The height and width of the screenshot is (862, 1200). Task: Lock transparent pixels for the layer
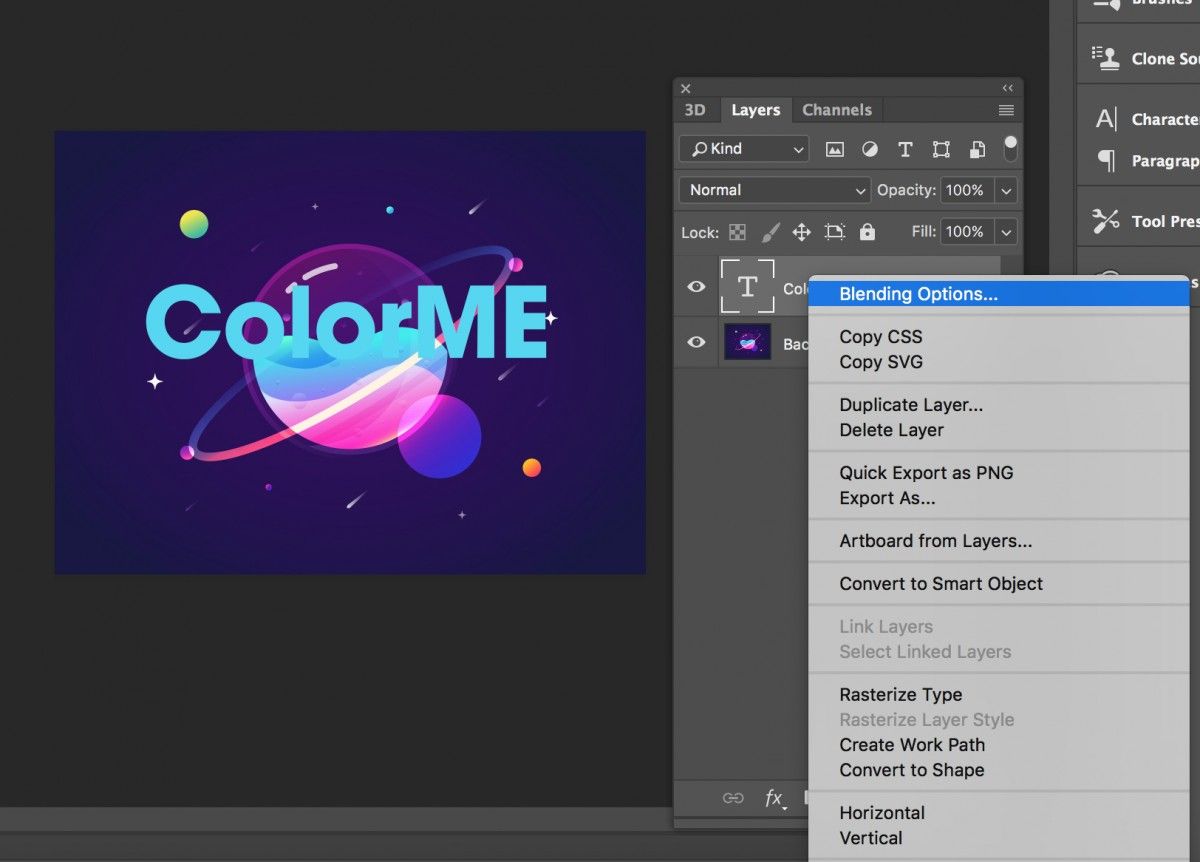pyautogui.click(x=737, y=232)
